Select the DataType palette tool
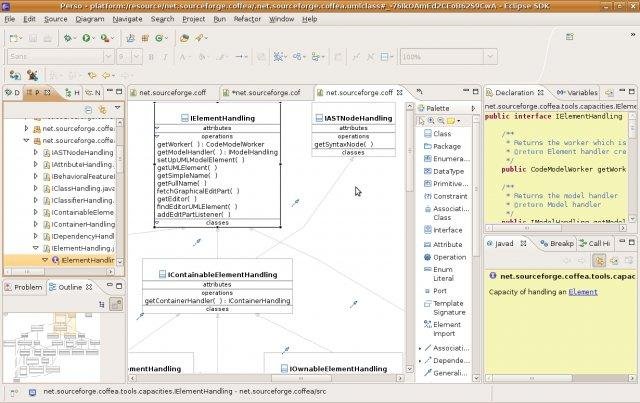Screen dimensions: 640x403 point(449,171)
